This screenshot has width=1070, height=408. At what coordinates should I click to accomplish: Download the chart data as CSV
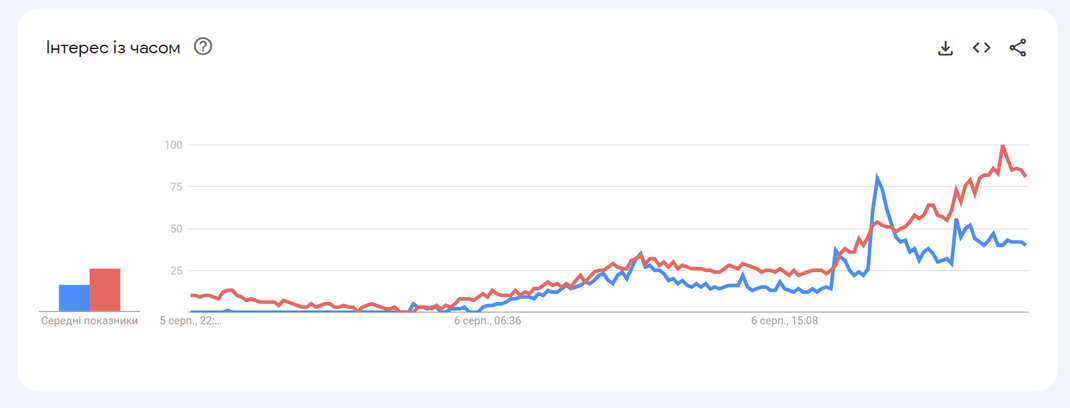[x=945, y=48]
